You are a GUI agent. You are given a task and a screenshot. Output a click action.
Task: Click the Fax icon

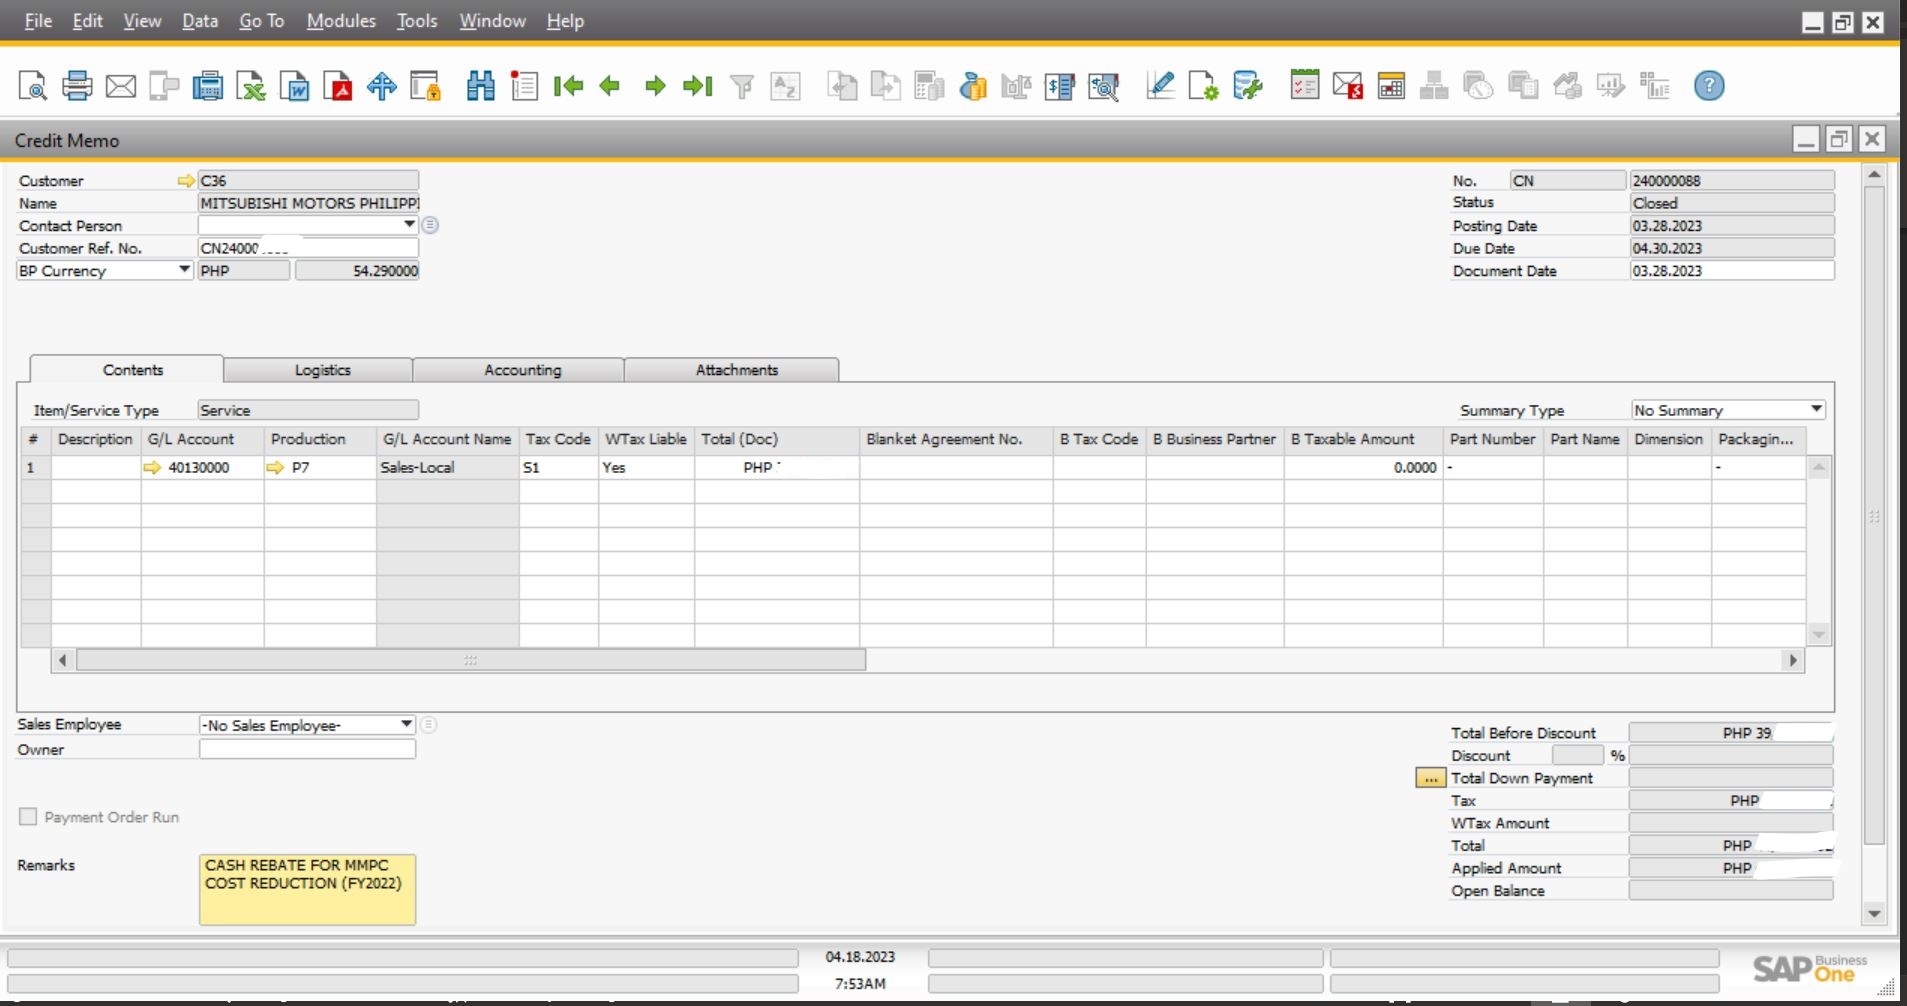coord(207,86)
